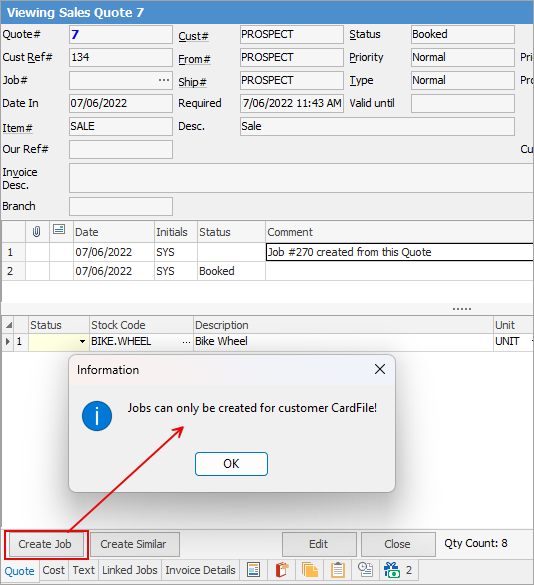The width and height of the screenshot is (534, 585).
Task: Open the Invoice Details tab
Action: click(200, 570)
